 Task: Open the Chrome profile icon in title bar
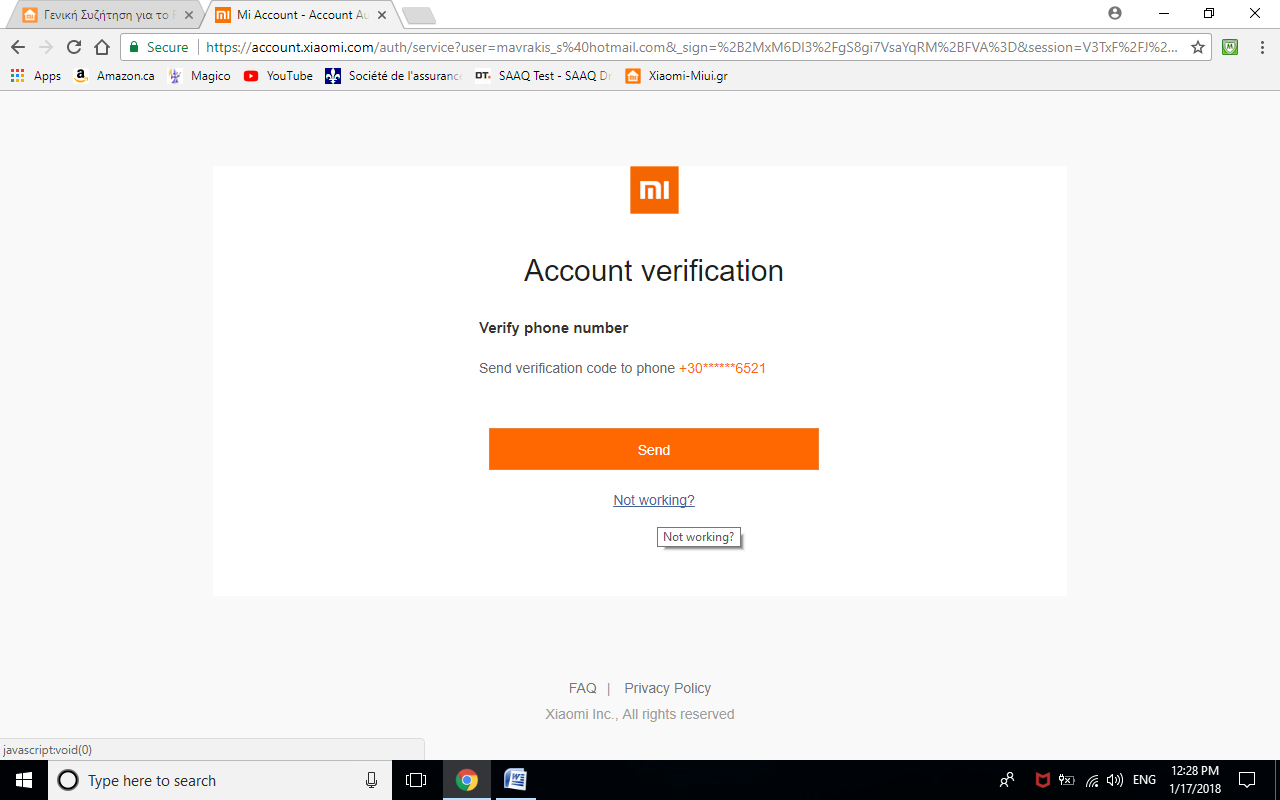(x=1115, y=13)
